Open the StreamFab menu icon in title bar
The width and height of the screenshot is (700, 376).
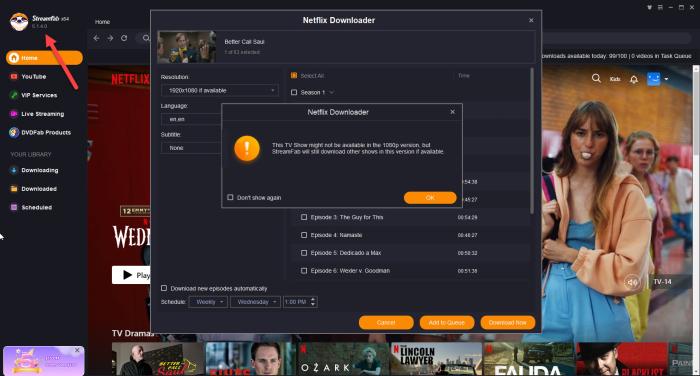660,8
